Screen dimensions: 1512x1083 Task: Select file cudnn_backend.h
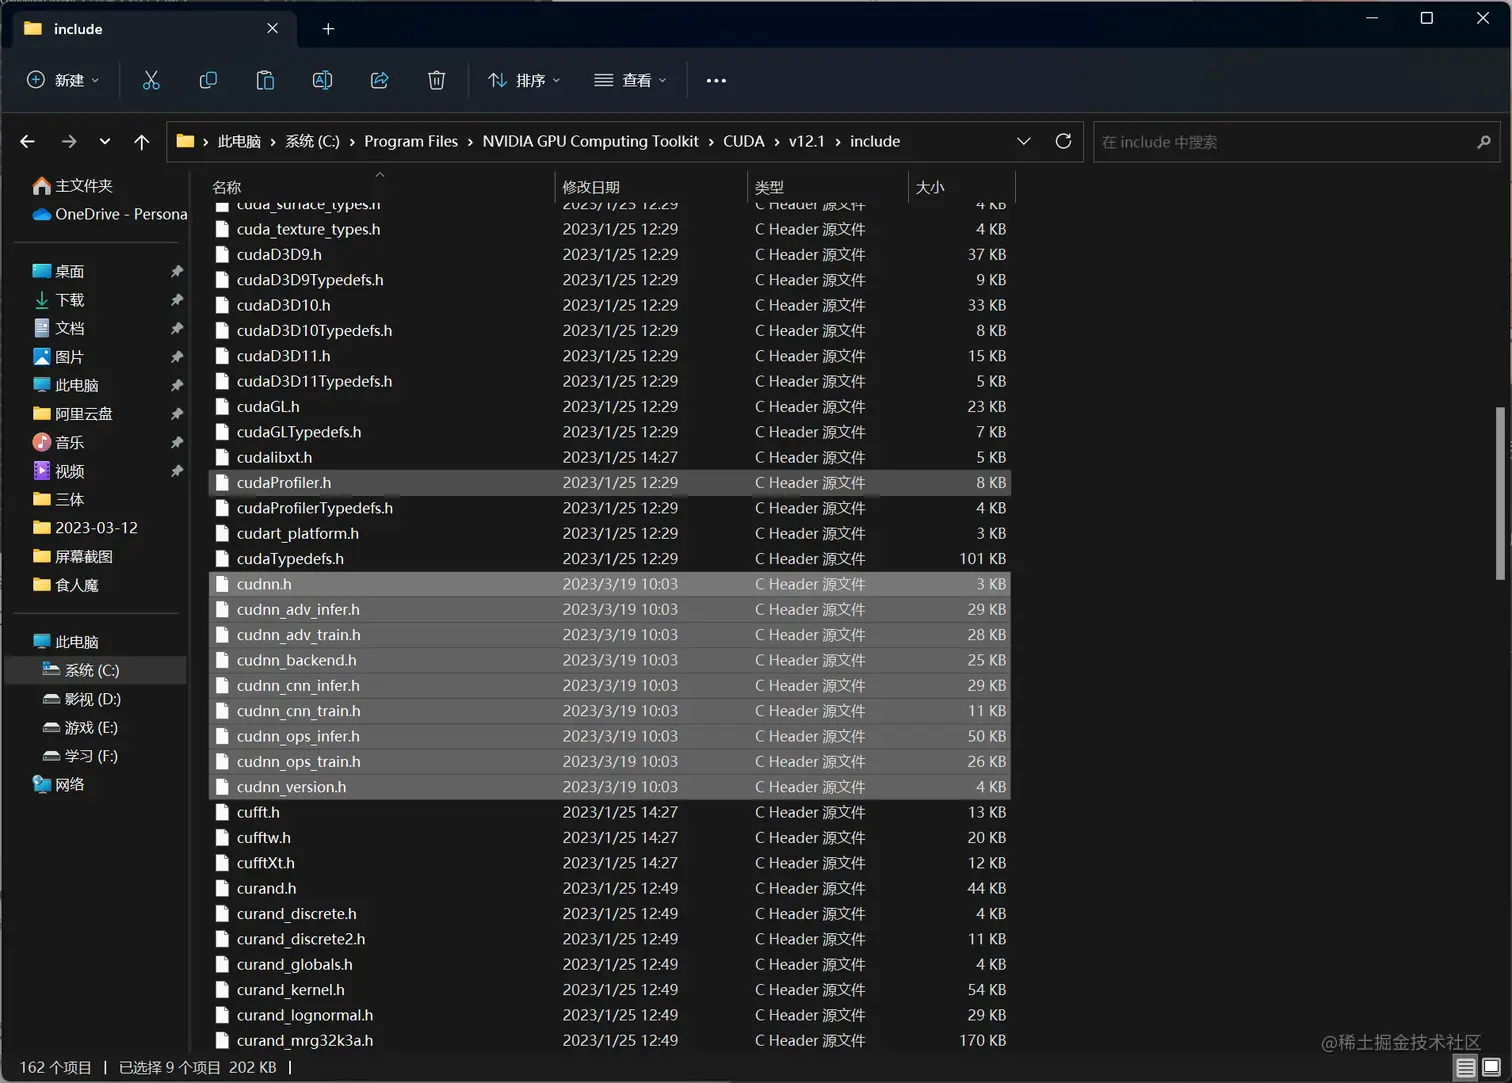tap(609, 660)
